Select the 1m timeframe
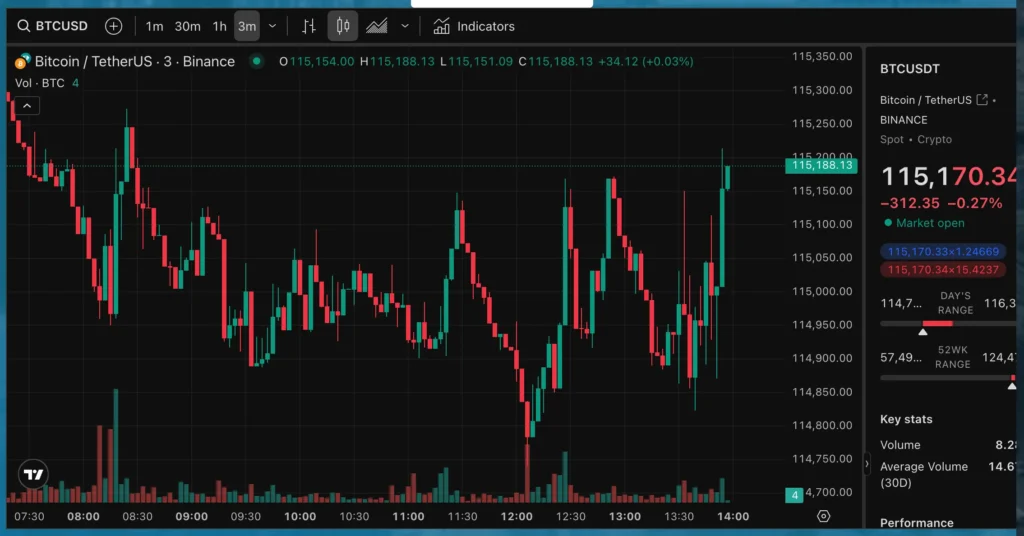Viewport: 1024px width, 536px height. click(x=154, y=26)
